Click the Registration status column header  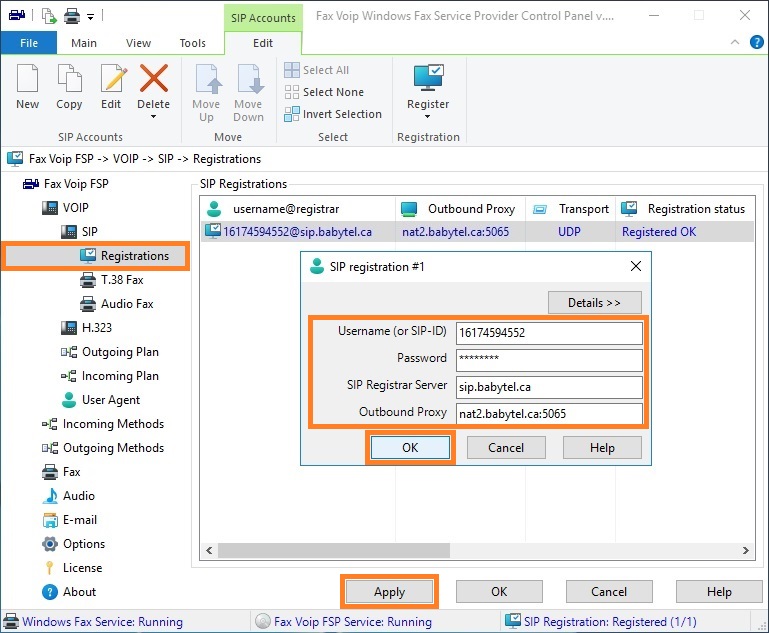pos(685,209)
